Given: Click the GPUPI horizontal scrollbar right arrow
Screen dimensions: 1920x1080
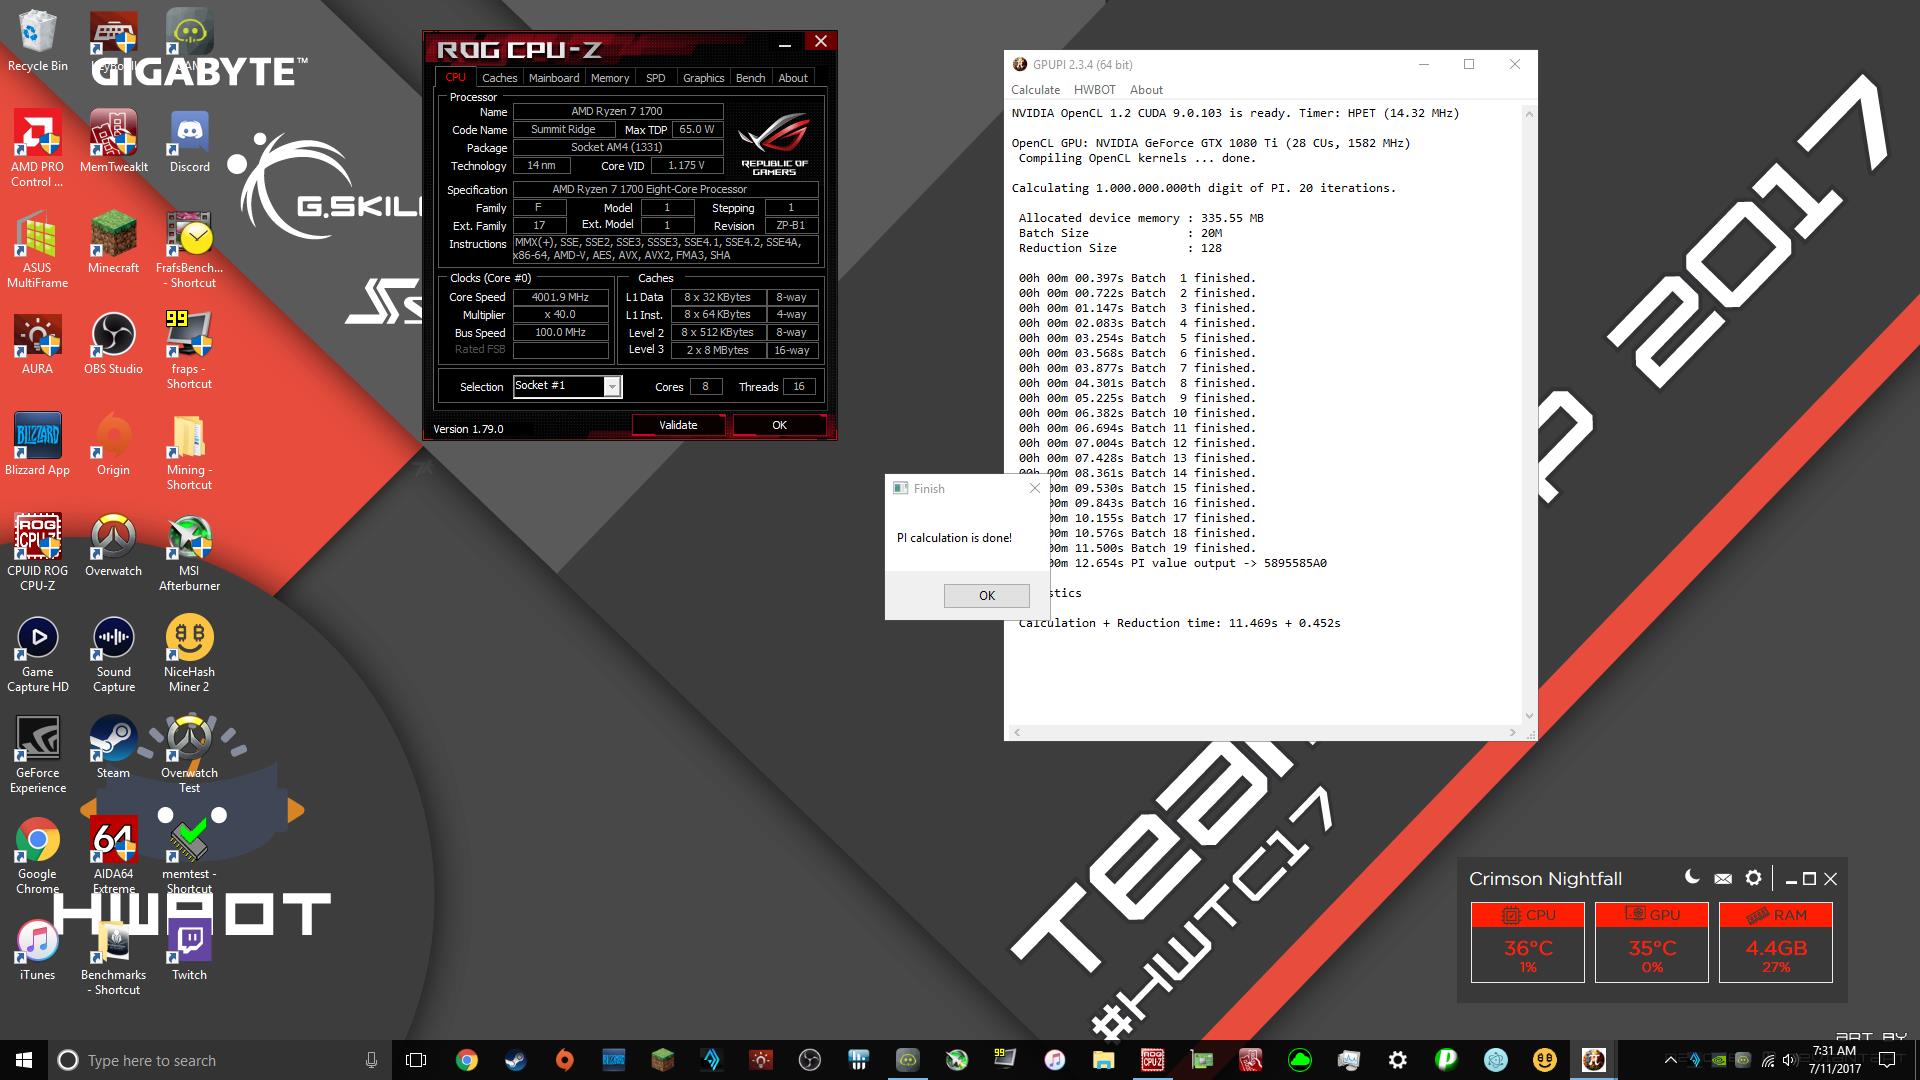Looking at the screenshot, I should click(x=1513, y=732).
